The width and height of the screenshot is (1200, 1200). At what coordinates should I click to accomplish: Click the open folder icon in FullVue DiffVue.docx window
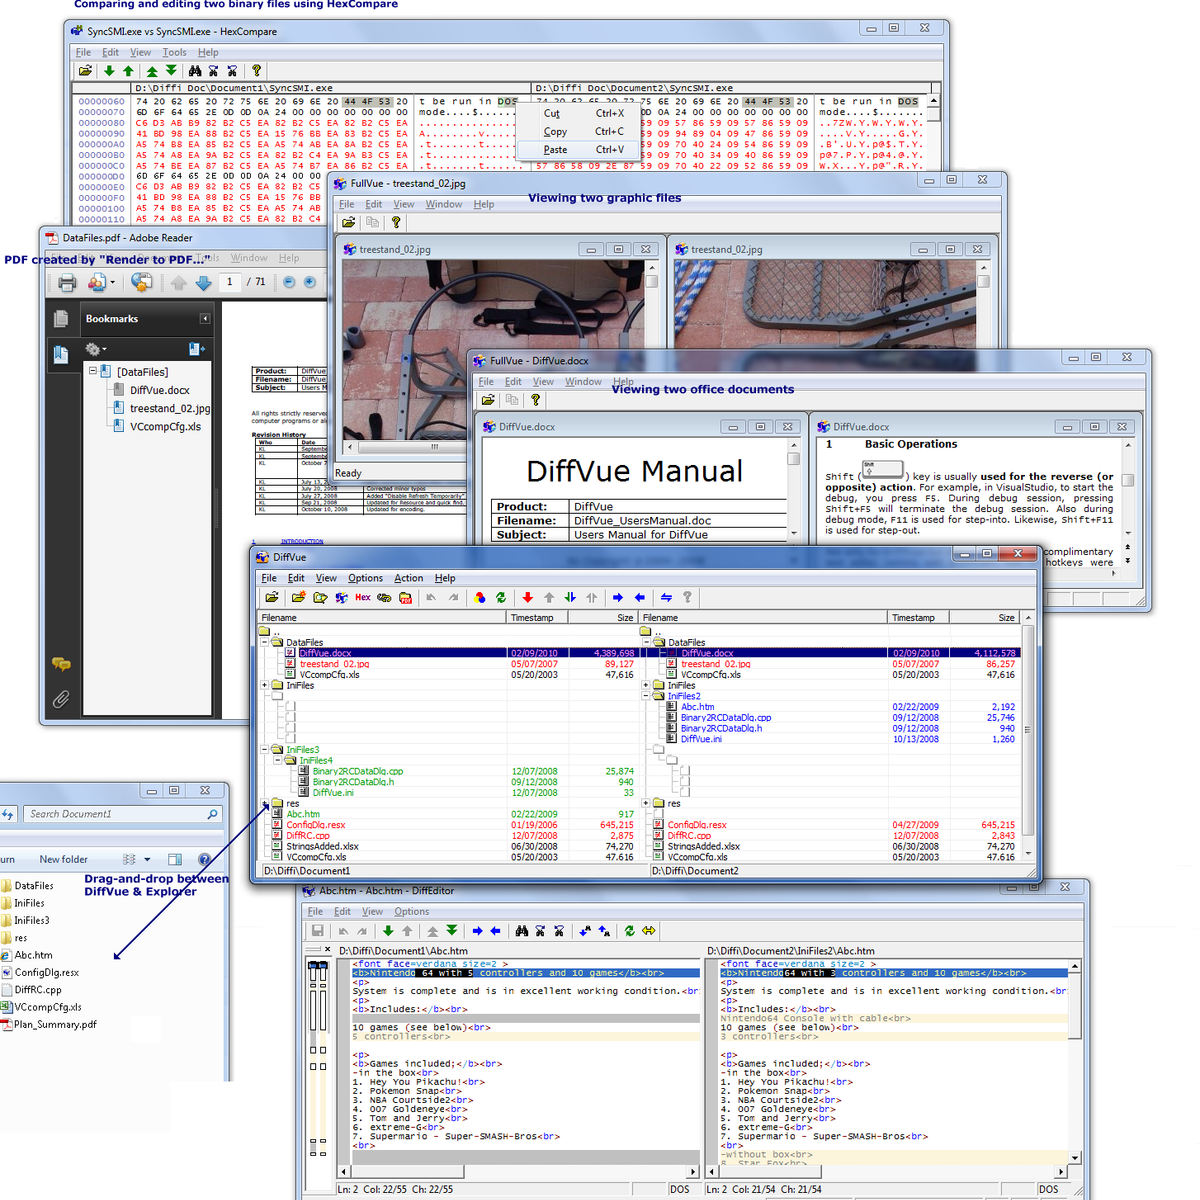pos(487,400)
